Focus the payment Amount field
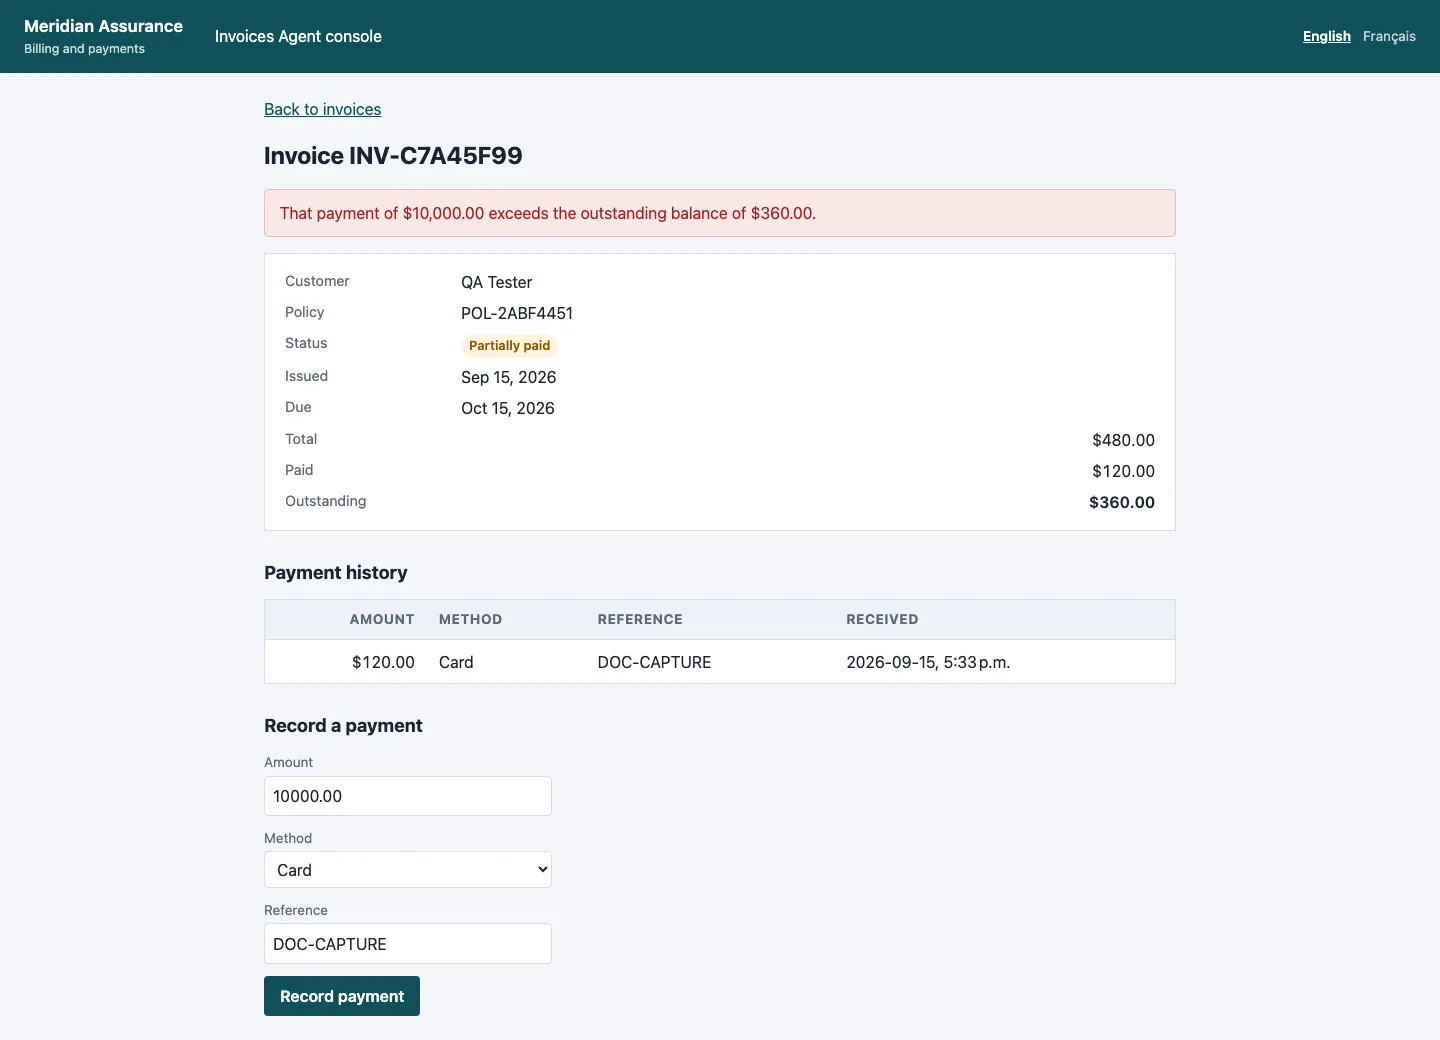Image resolution: width=1440 pixels, height=1040 pixels. [408, 796]
